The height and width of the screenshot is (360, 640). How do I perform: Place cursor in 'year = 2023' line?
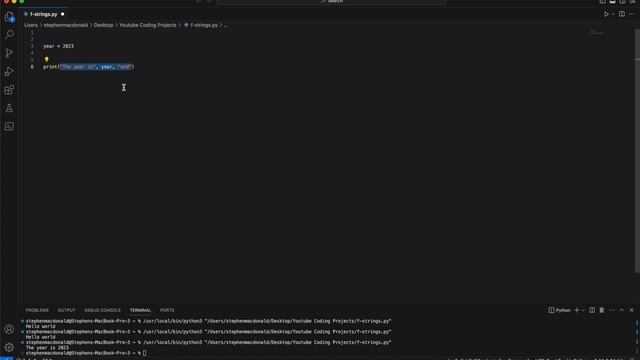coord(59,46)
